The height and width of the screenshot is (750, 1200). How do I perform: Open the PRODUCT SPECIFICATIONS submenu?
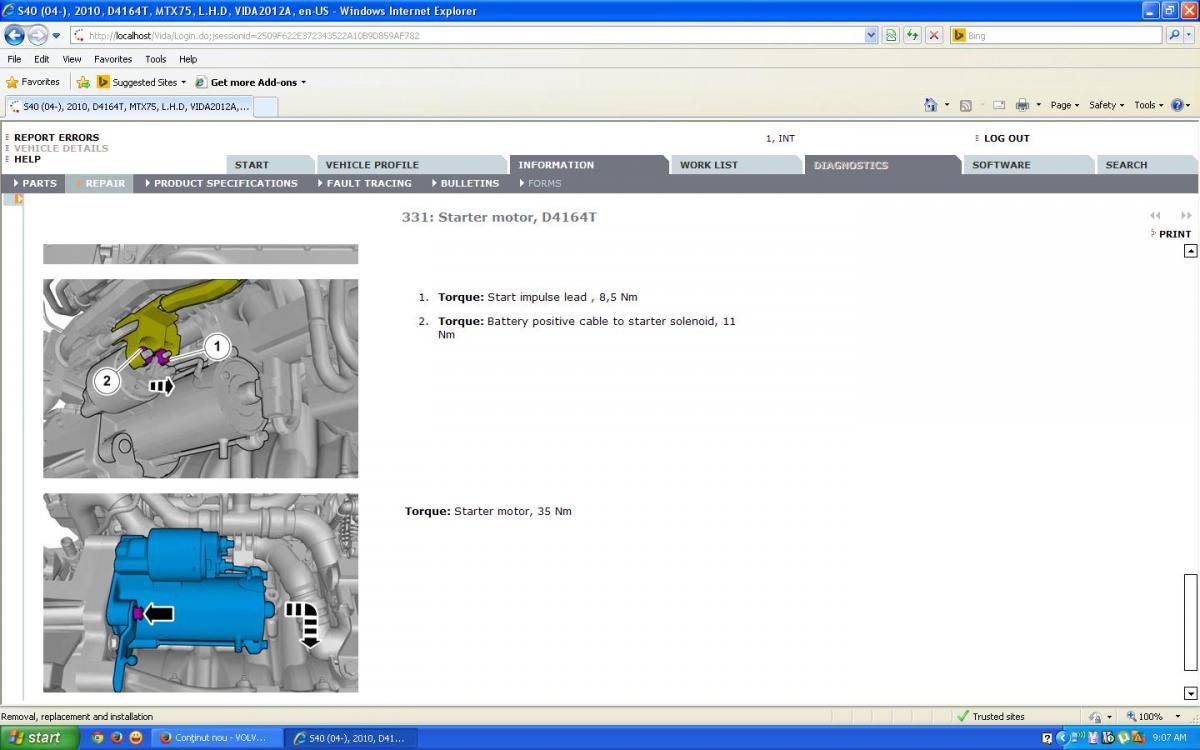[x=221, y=183]
